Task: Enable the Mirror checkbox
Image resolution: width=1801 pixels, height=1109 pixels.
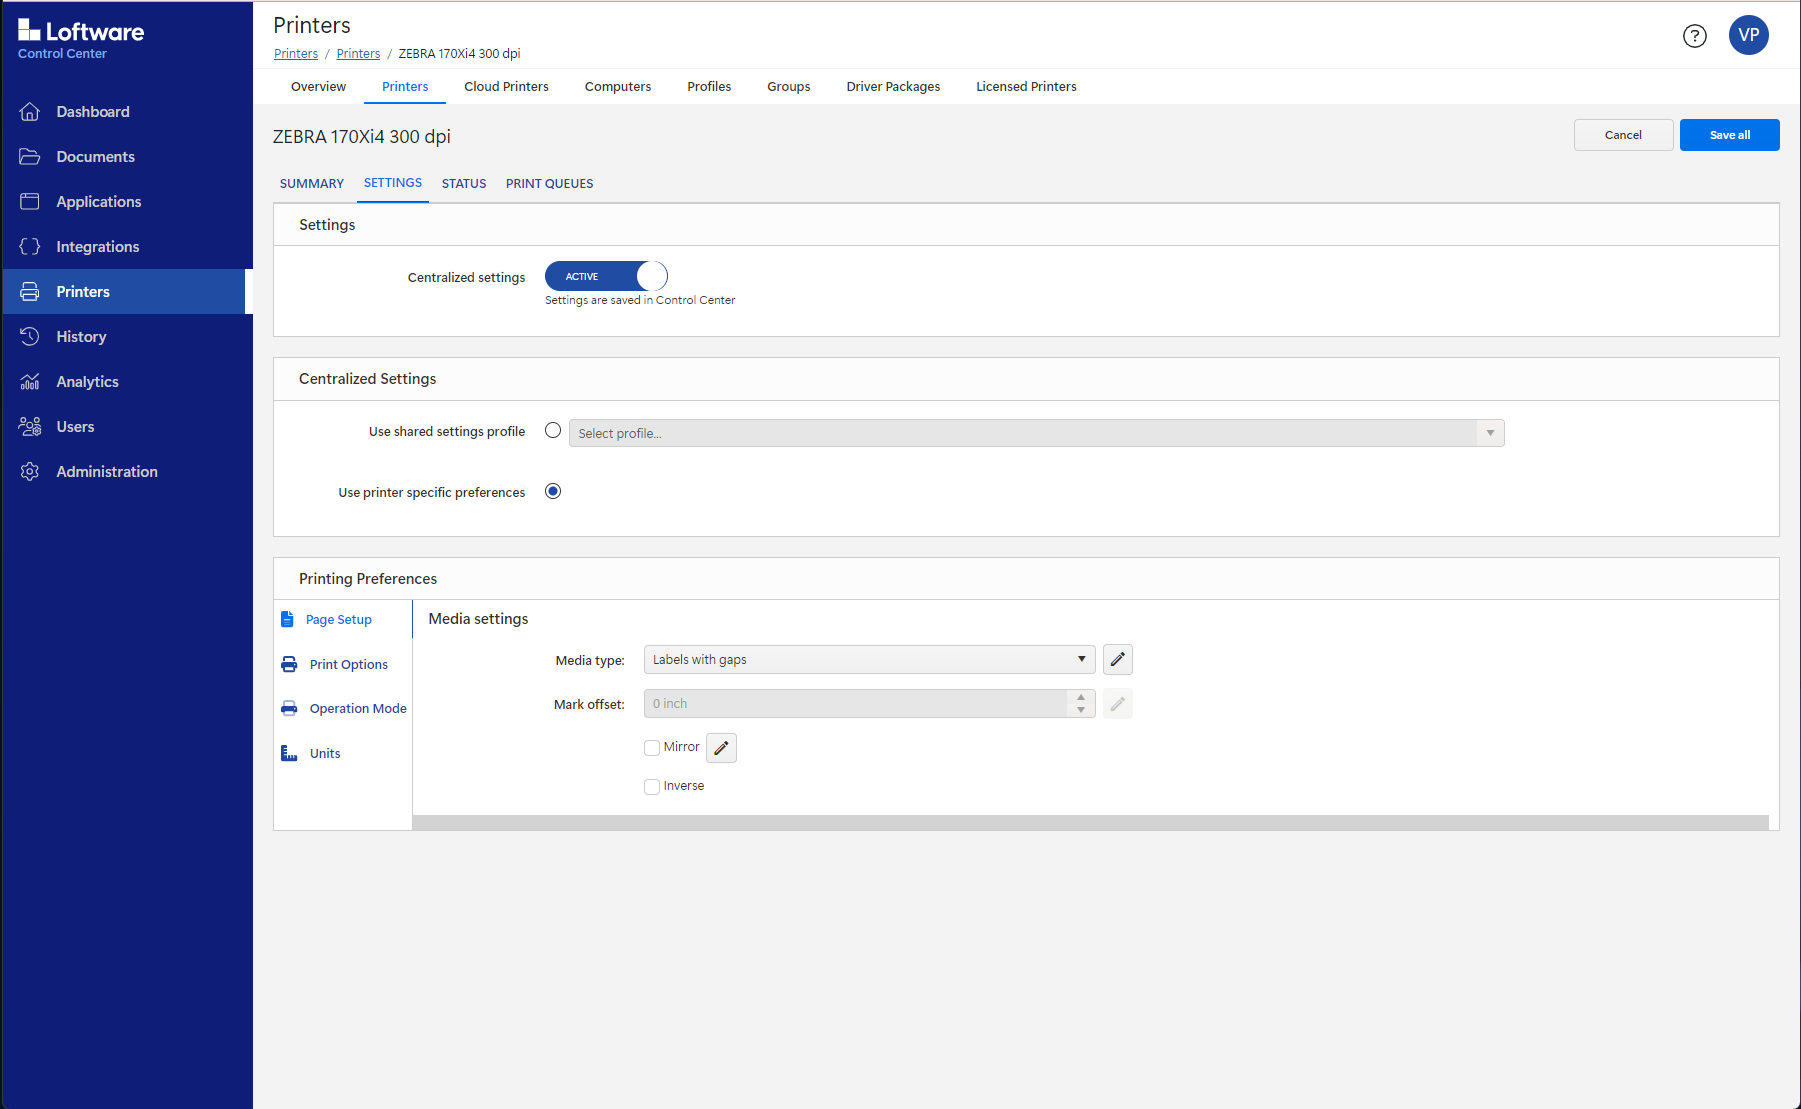Action: pyautogui.click(x=652, y=748)
